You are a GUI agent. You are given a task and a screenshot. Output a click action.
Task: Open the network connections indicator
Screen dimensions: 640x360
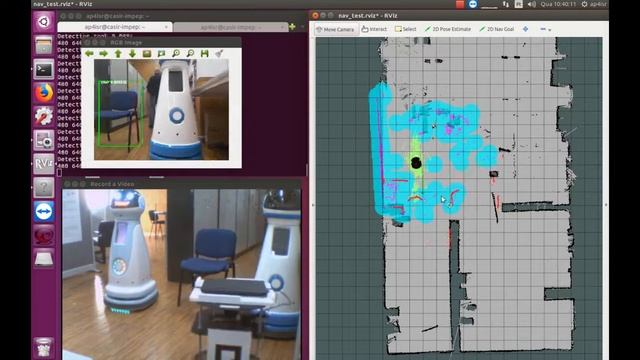pyautogui.click(x=506, y=4)
